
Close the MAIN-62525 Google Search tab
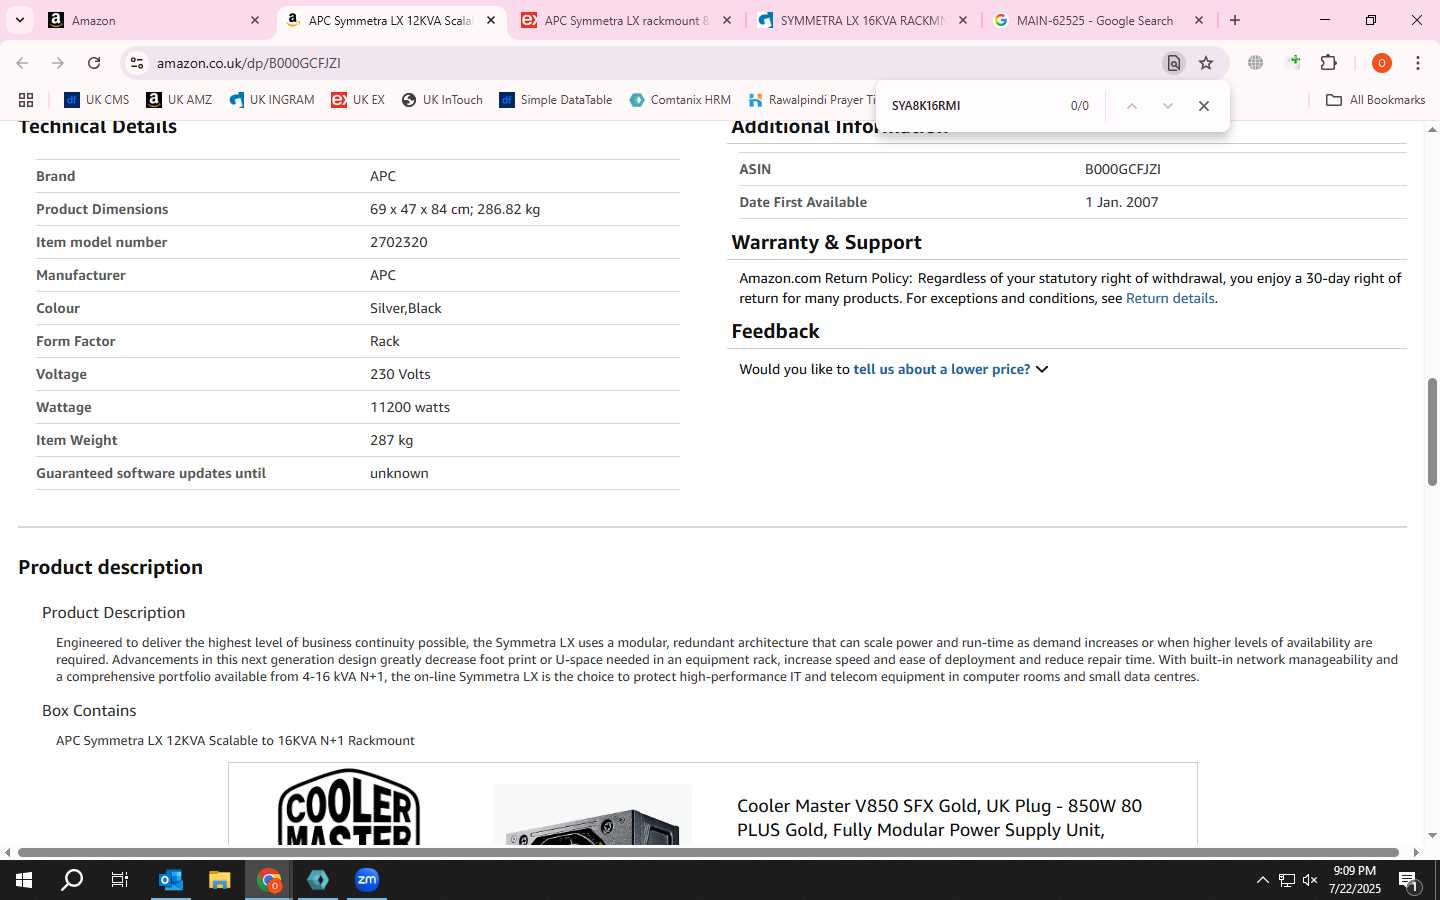pos(1199,20)
